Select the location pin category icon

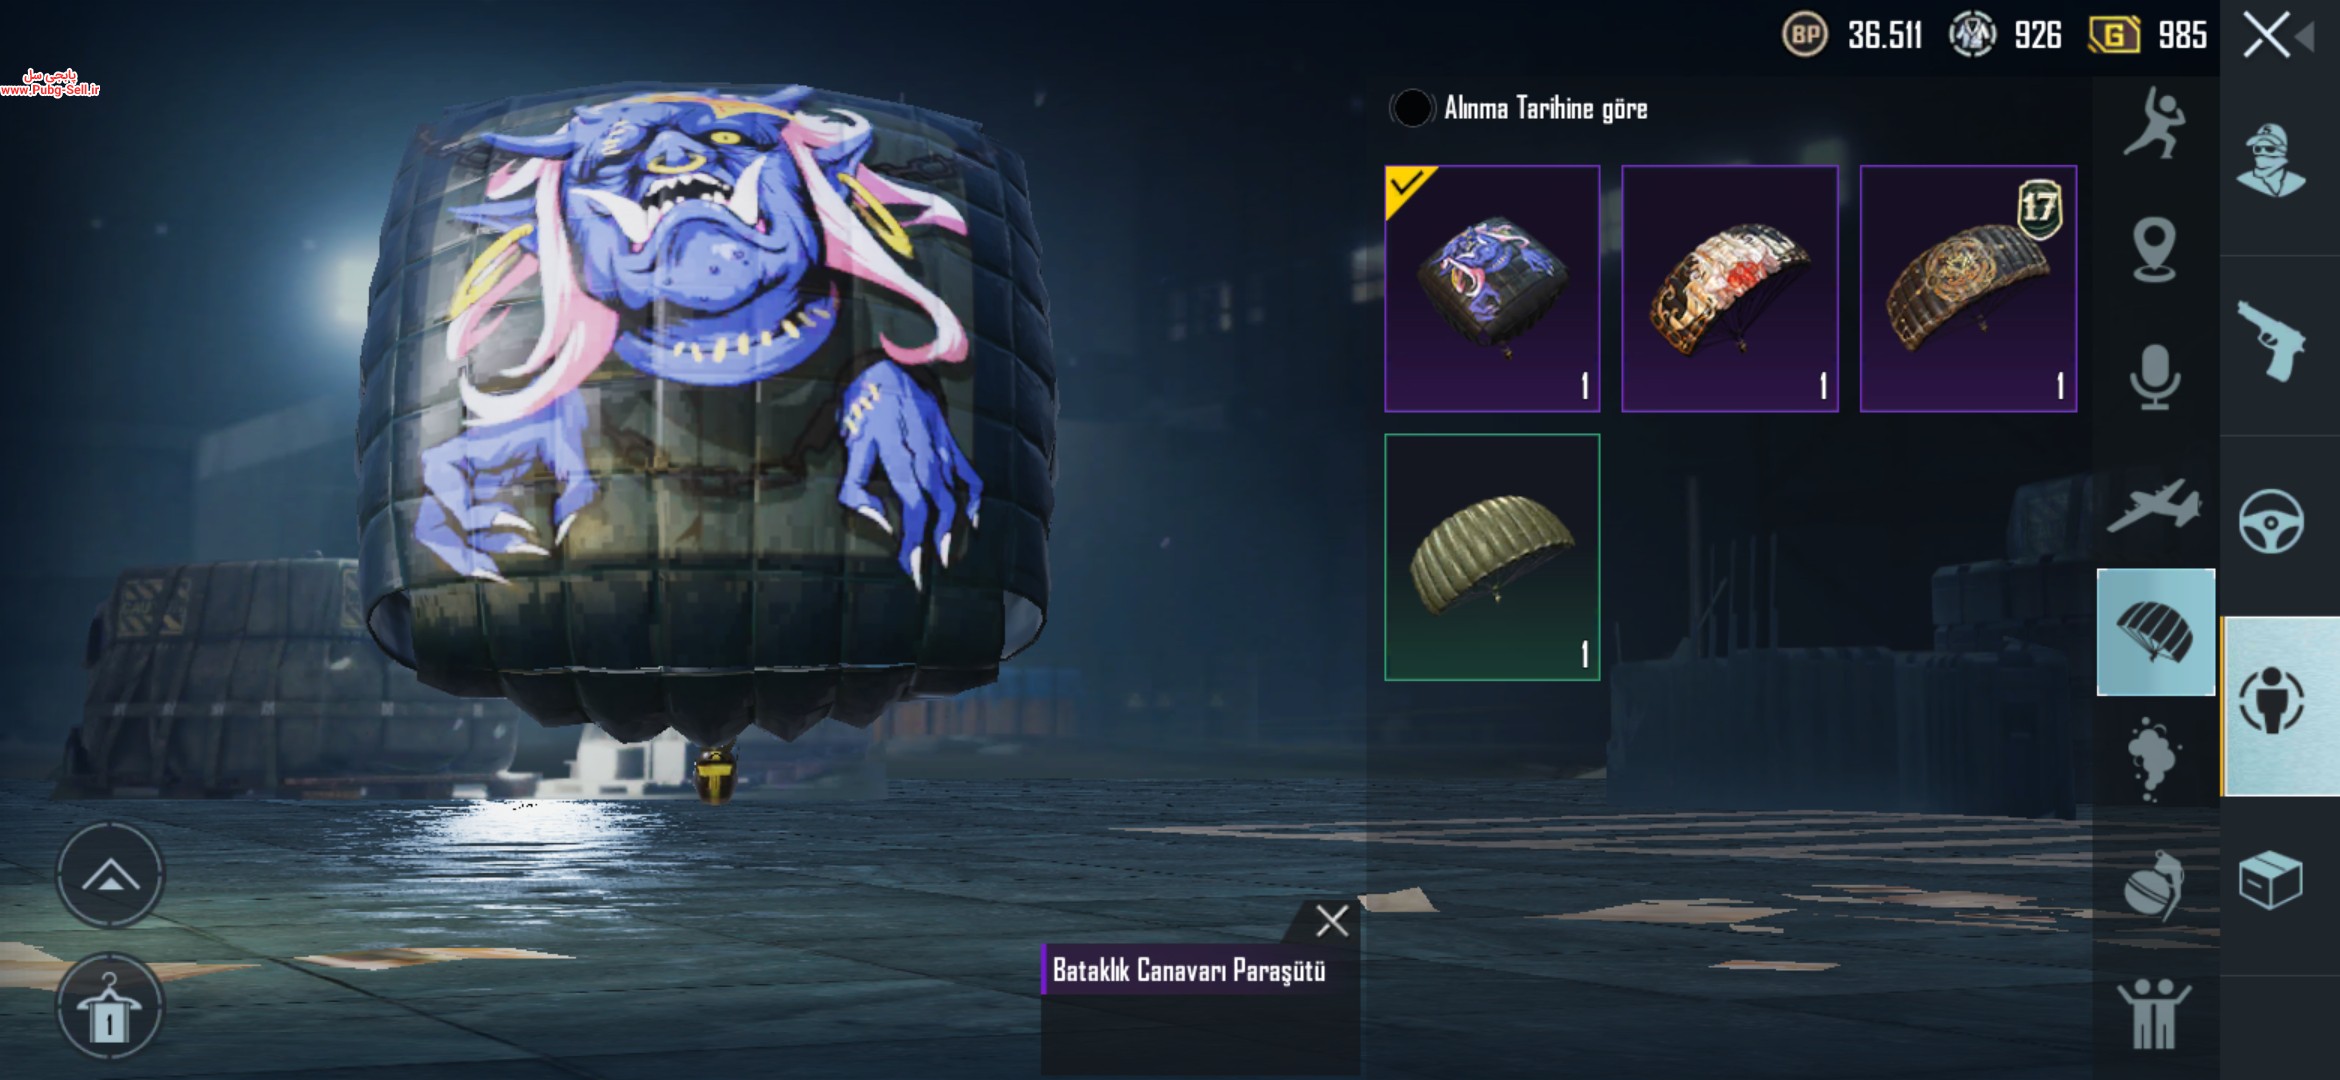click(x=2154, y=249)
